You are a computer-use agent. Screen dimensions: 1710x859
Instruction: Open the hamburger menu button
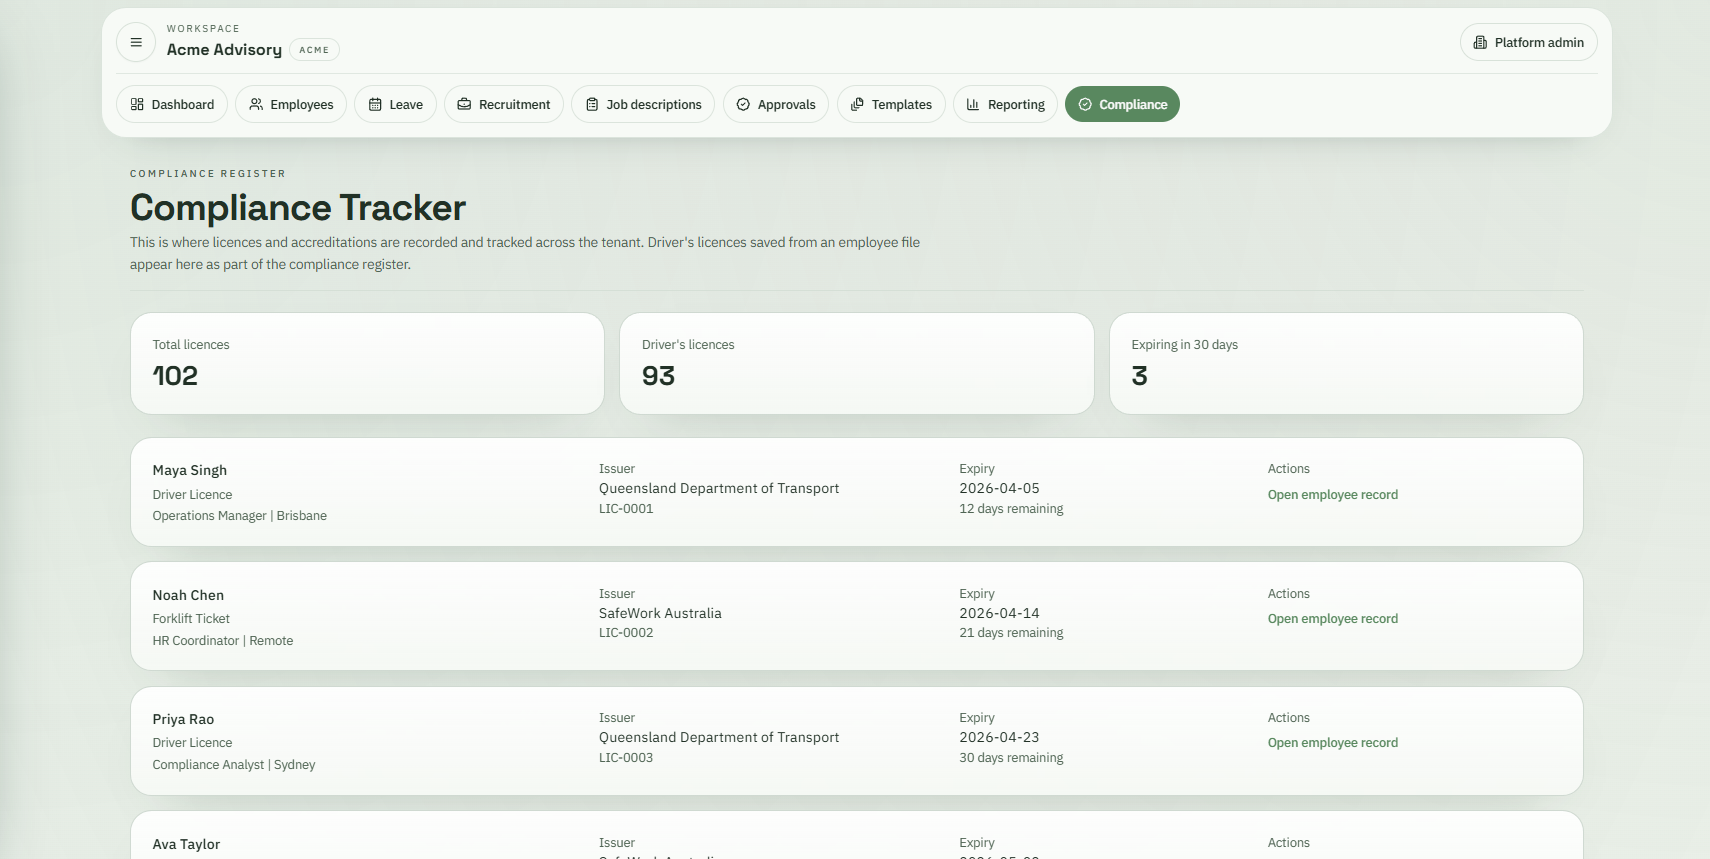click(x=136, y=42)
